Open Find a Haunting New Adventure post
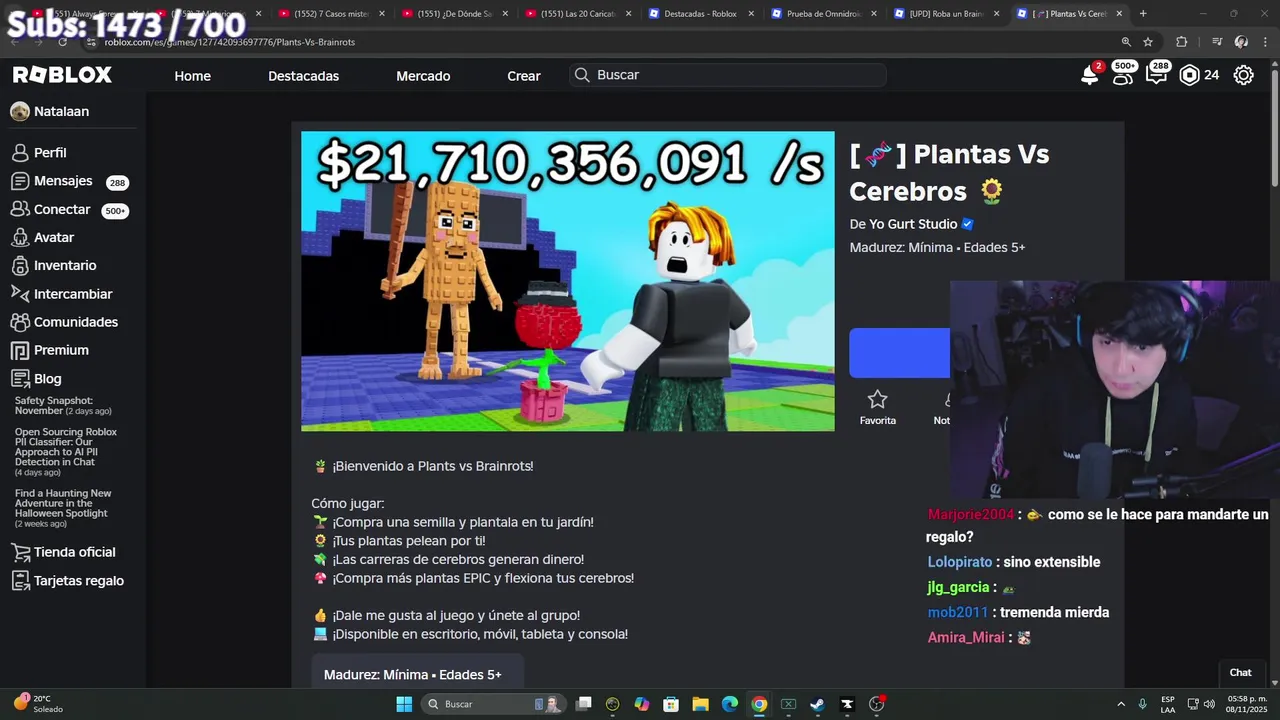Viewport: 1280px width, 720px height. point(63,508)
